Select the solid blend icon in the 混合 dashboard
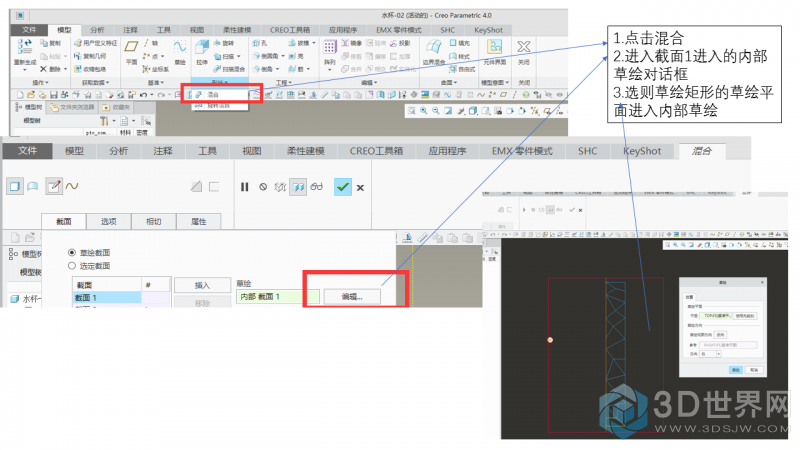 click(15, 186)
